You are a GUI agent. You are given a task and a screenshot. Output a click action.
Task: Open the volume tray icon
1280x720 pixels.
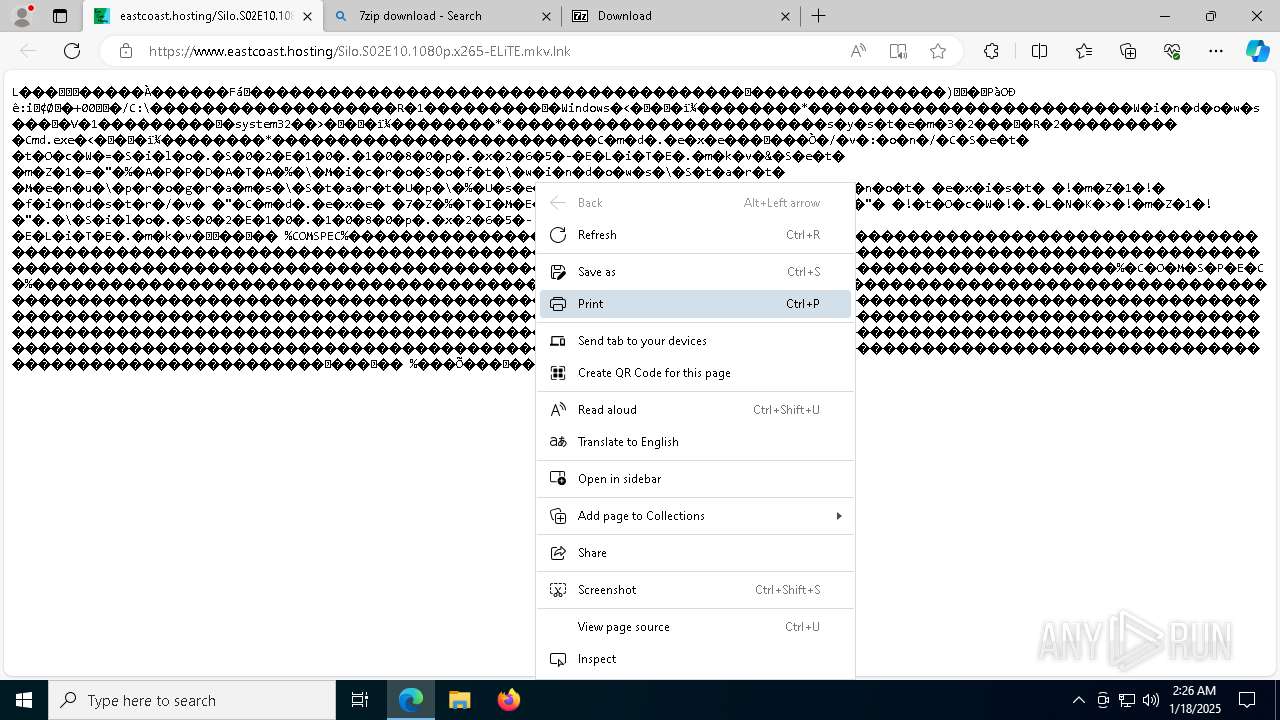[1151, 700]
